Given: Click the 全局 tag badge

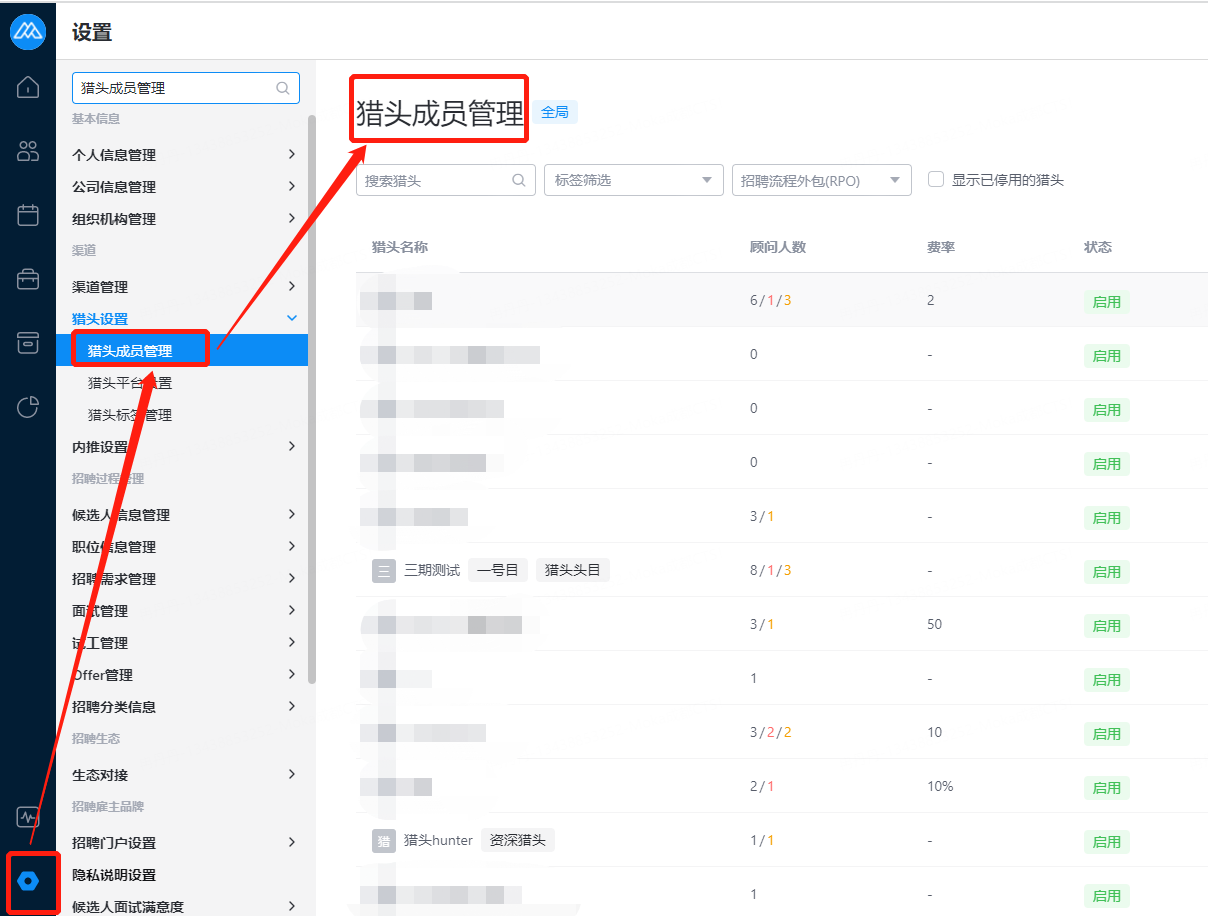Looking at the screenshot, I should [555, 112].
